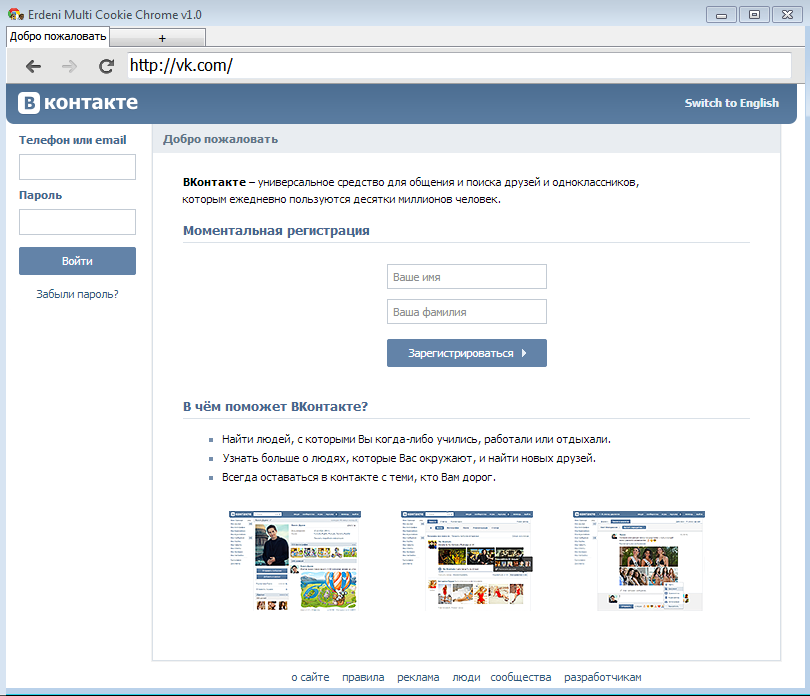Select the Добро пожаловать tab
Screen dimensions: 810x696
click(x=58, y=36)
